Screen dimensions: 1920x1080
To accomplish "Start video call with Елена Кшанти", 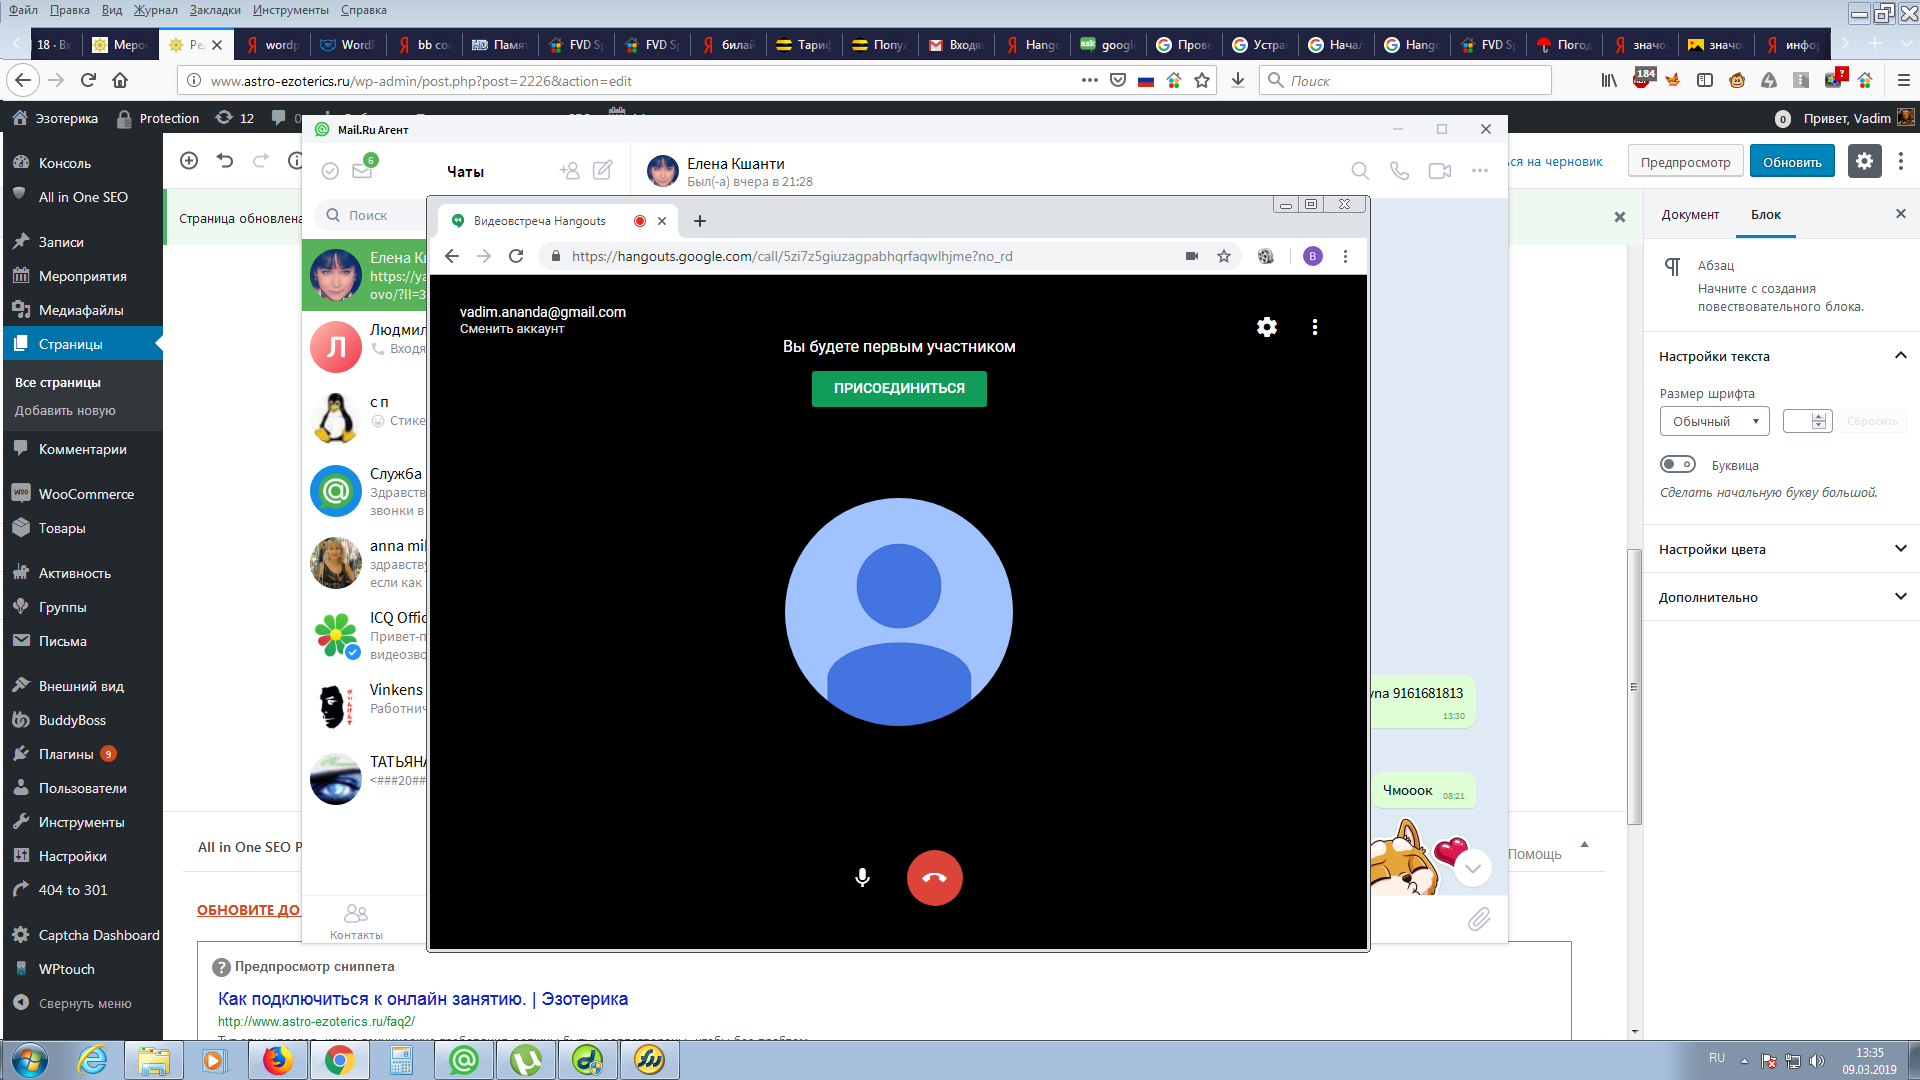I will point(1439,171).
